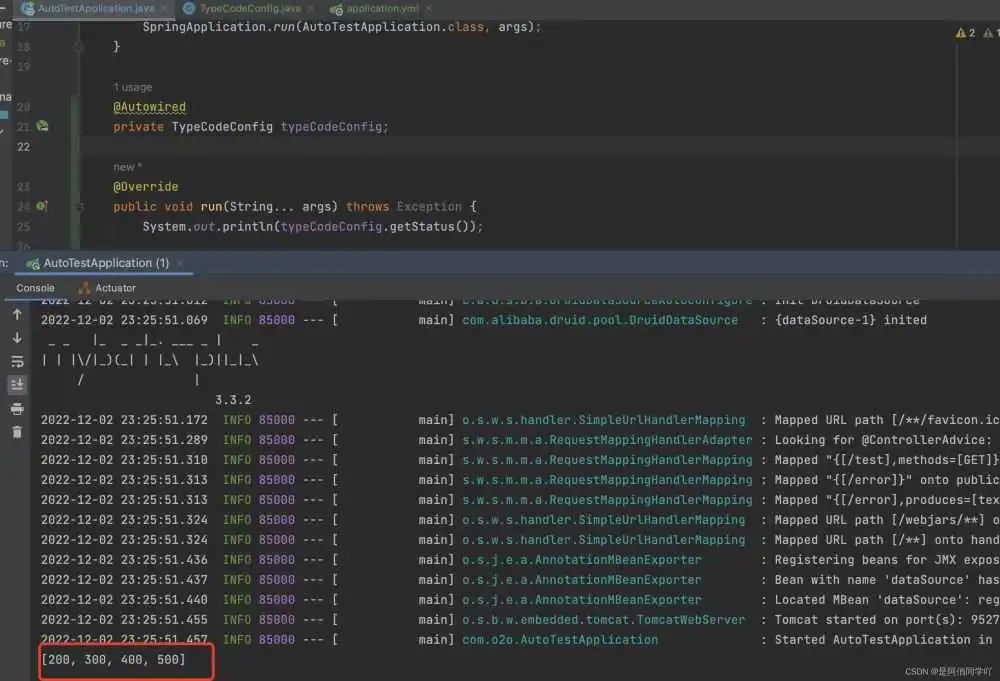Viewport: 1000px width, 681px height.
Task: Toggle soft-wrap in the console toolbar
Action: 17,361
